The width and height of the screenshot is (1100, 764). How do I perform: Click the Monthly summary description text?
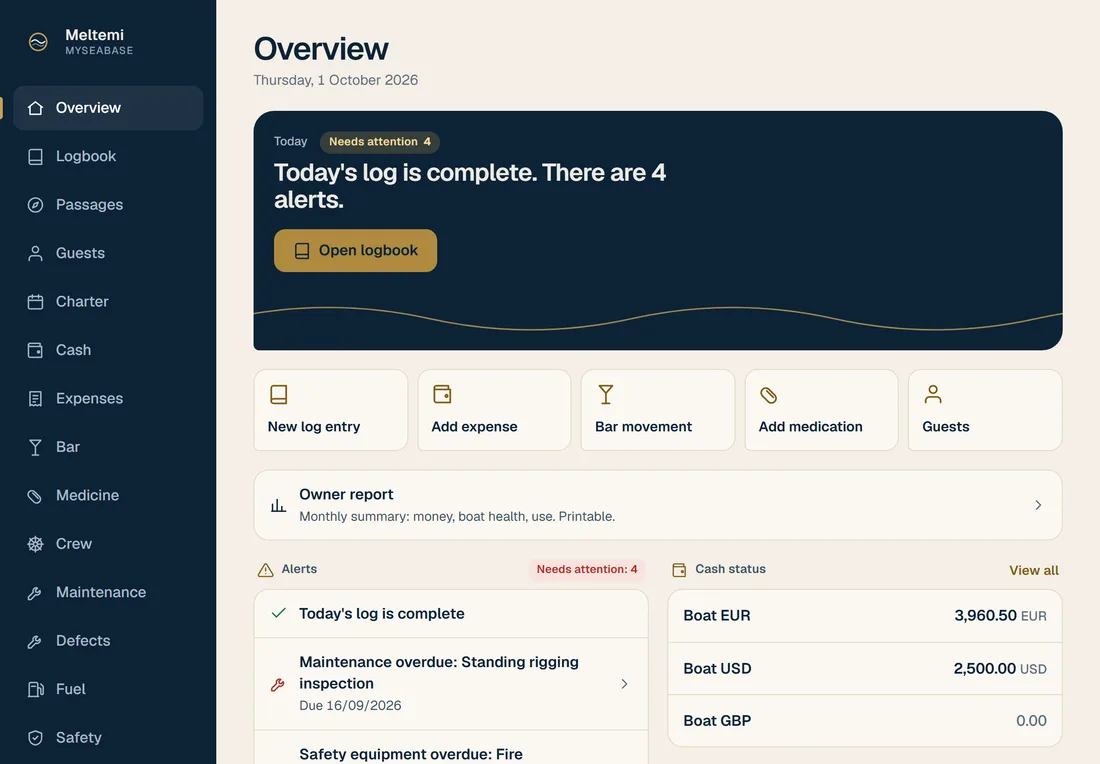pos(457,517)
